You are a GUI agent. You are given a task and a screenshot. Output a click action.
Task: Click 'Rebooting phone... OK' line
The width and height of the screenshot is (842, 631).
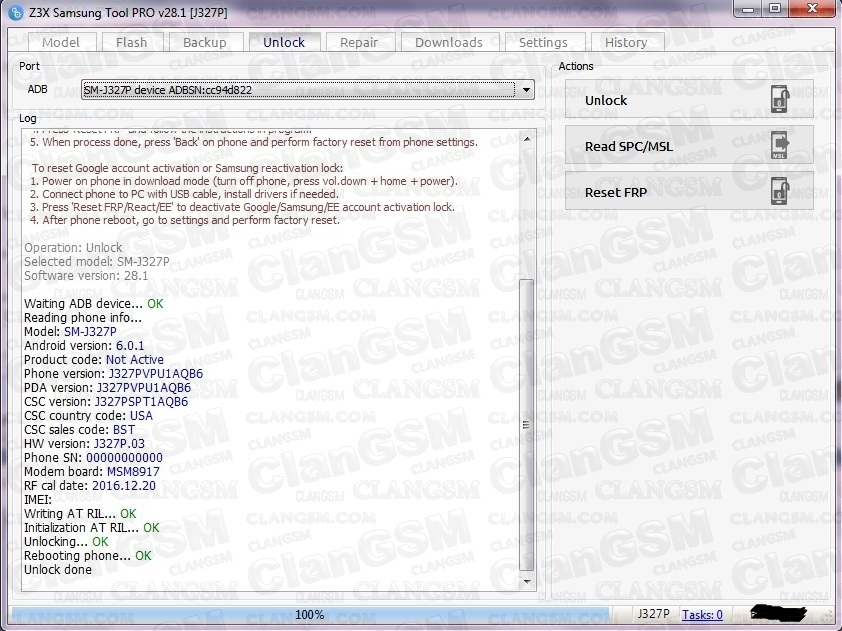(x=88, y=556)
